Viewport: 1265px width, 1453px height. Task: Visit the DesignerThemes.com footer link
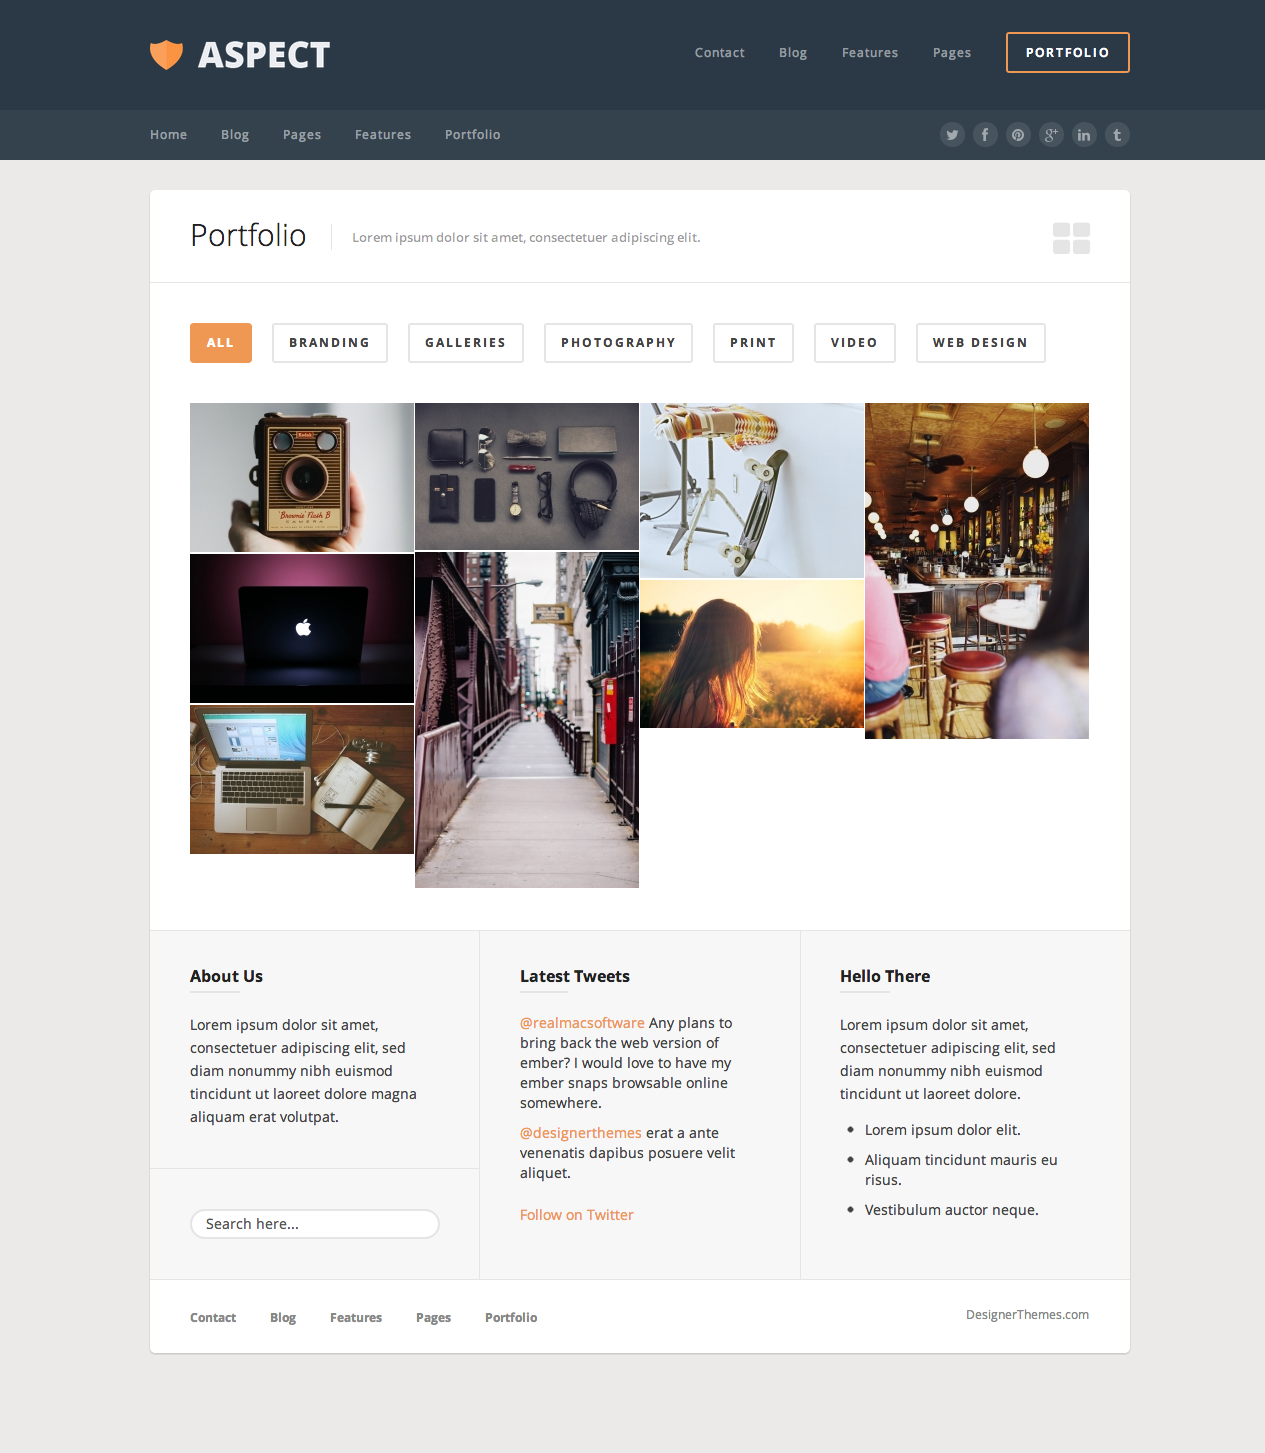[x=1027, y=1314]
